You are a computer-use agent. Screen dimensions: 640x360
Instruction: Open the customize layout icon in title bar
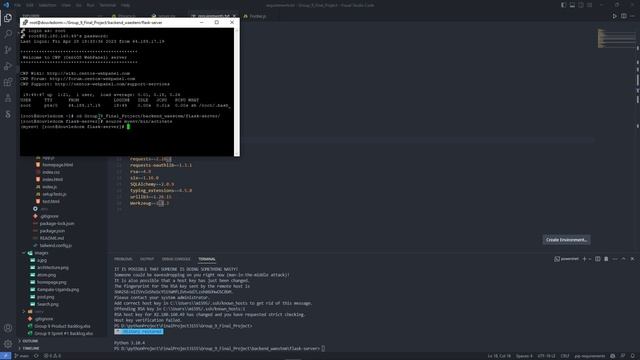589,5
